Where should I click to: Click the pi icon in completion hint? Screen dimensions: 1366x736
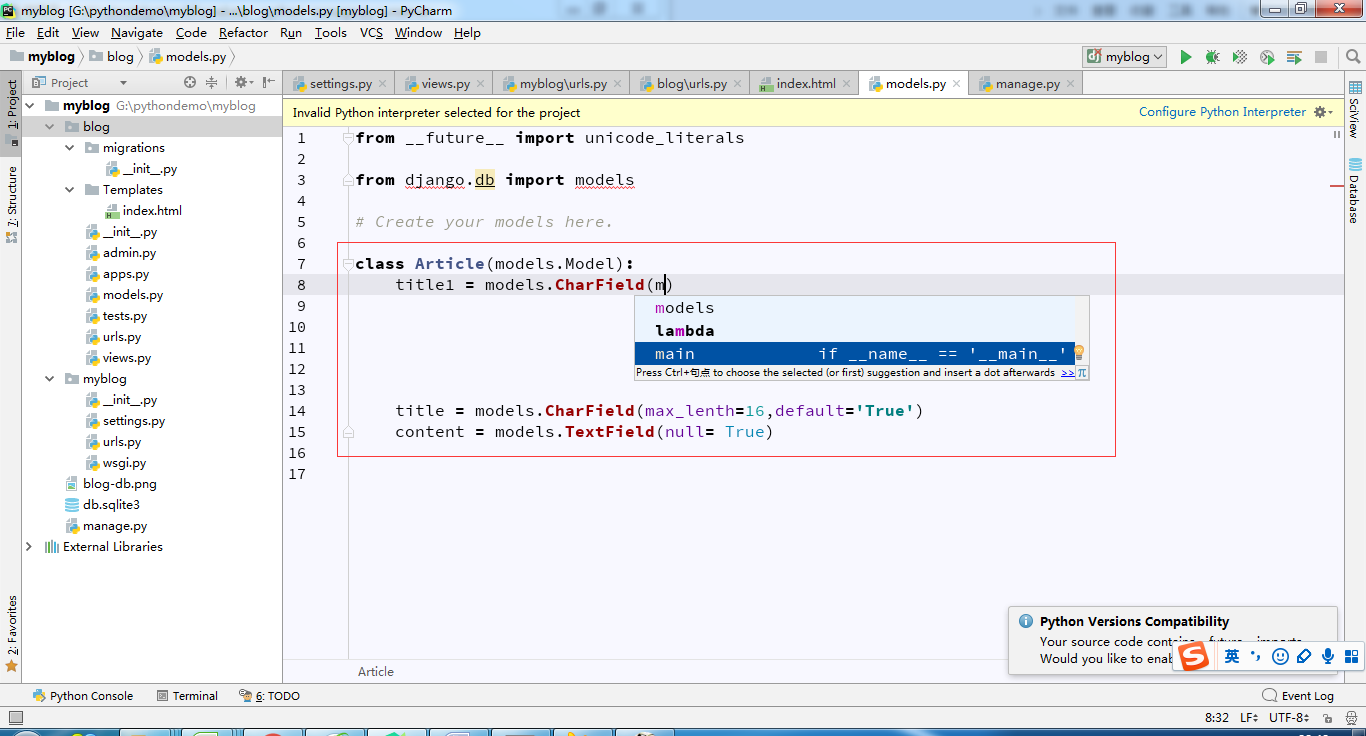point(1082,373)
